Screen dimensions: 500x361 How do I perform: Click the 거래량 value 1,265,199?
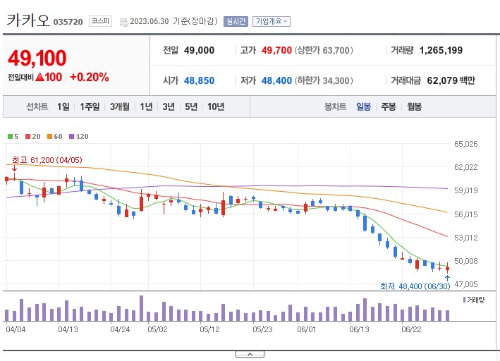tap(441, 50)
